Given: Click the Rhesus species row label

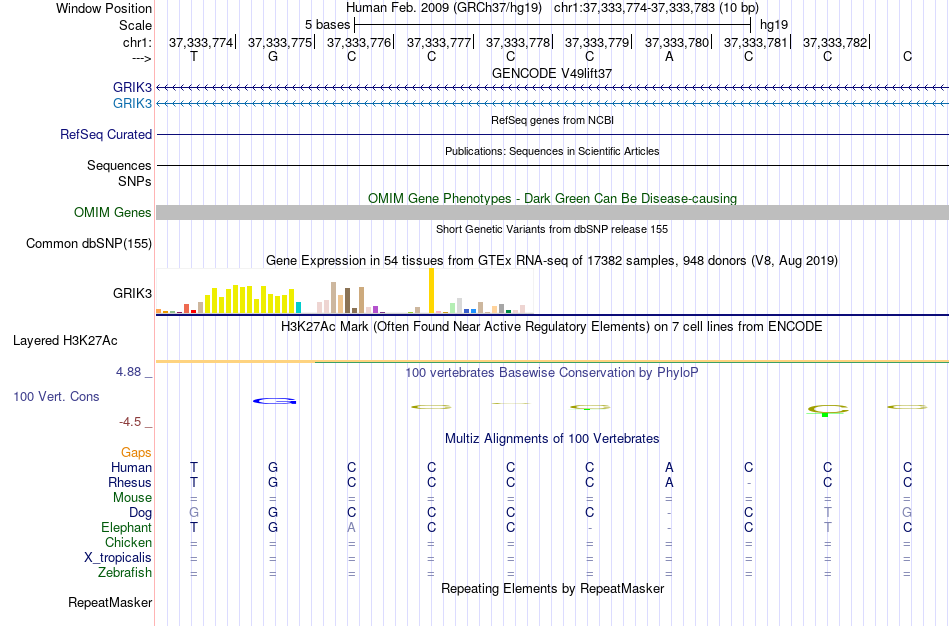Looking at the screenshot, I should coord(130,482).
